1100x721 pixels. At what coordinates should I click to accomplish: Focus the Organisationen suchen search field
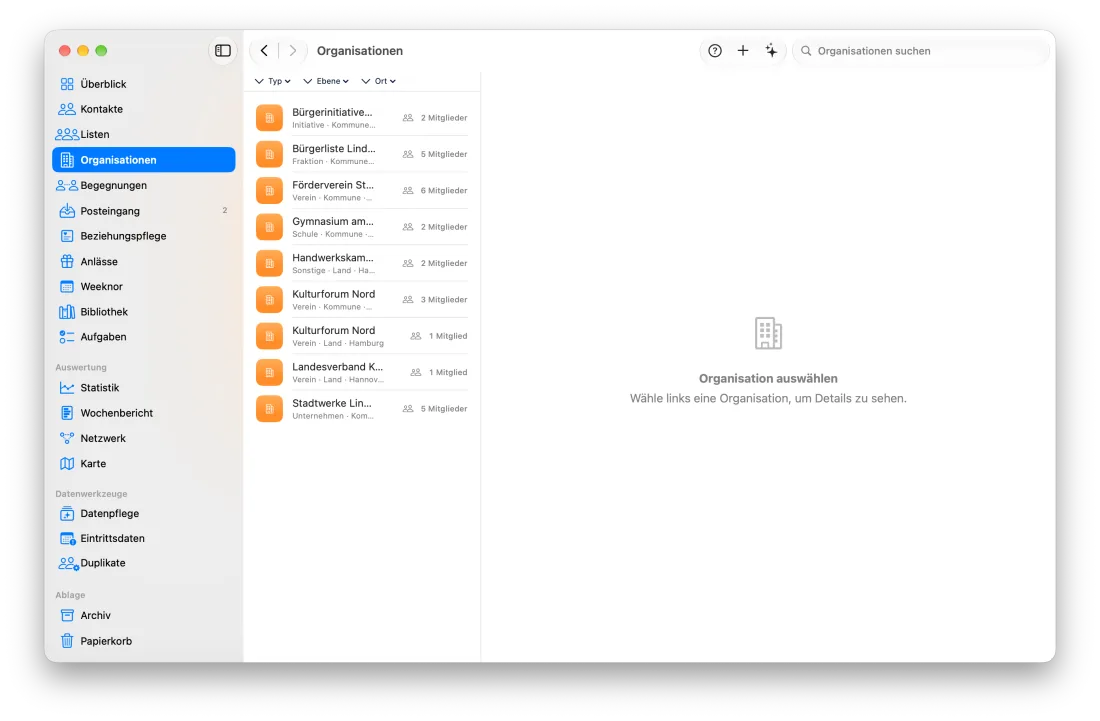(920, 50)
